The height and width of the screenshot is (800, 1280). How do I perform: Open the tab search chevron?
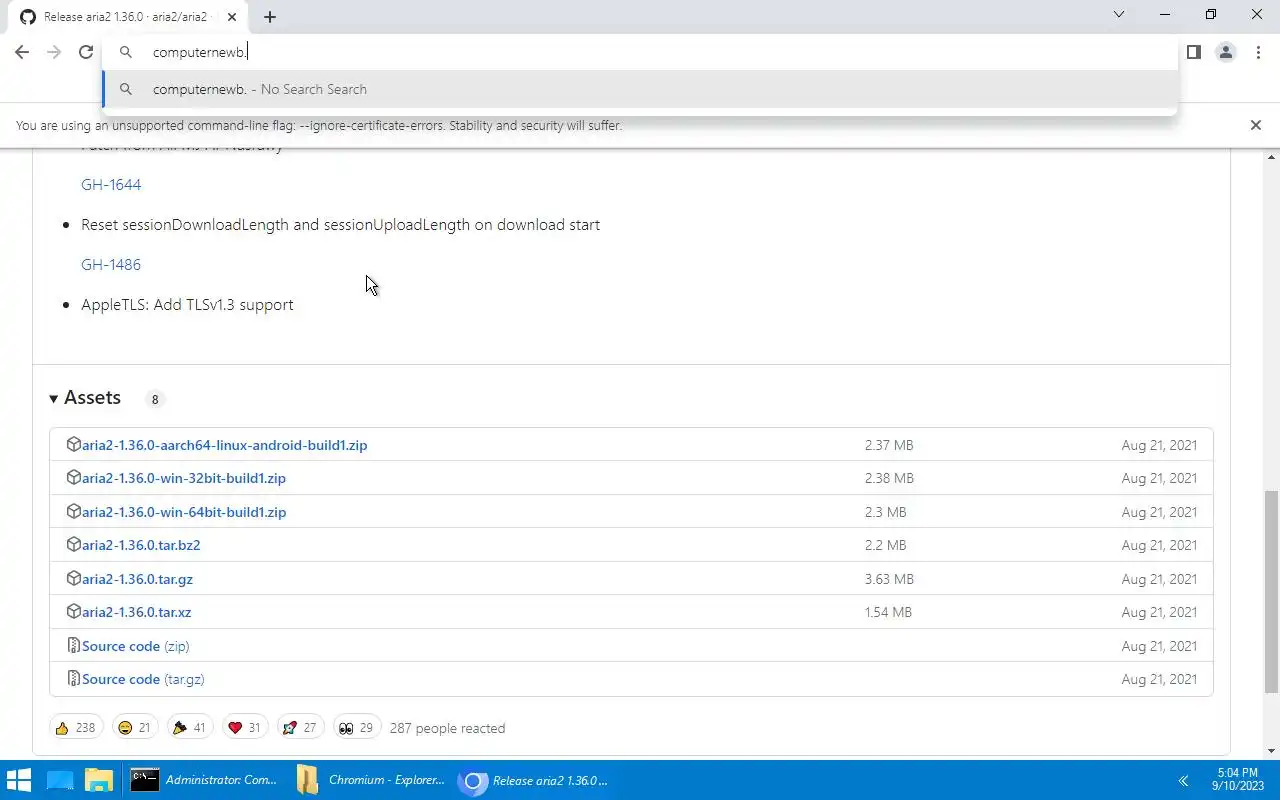pos(1119,15)
